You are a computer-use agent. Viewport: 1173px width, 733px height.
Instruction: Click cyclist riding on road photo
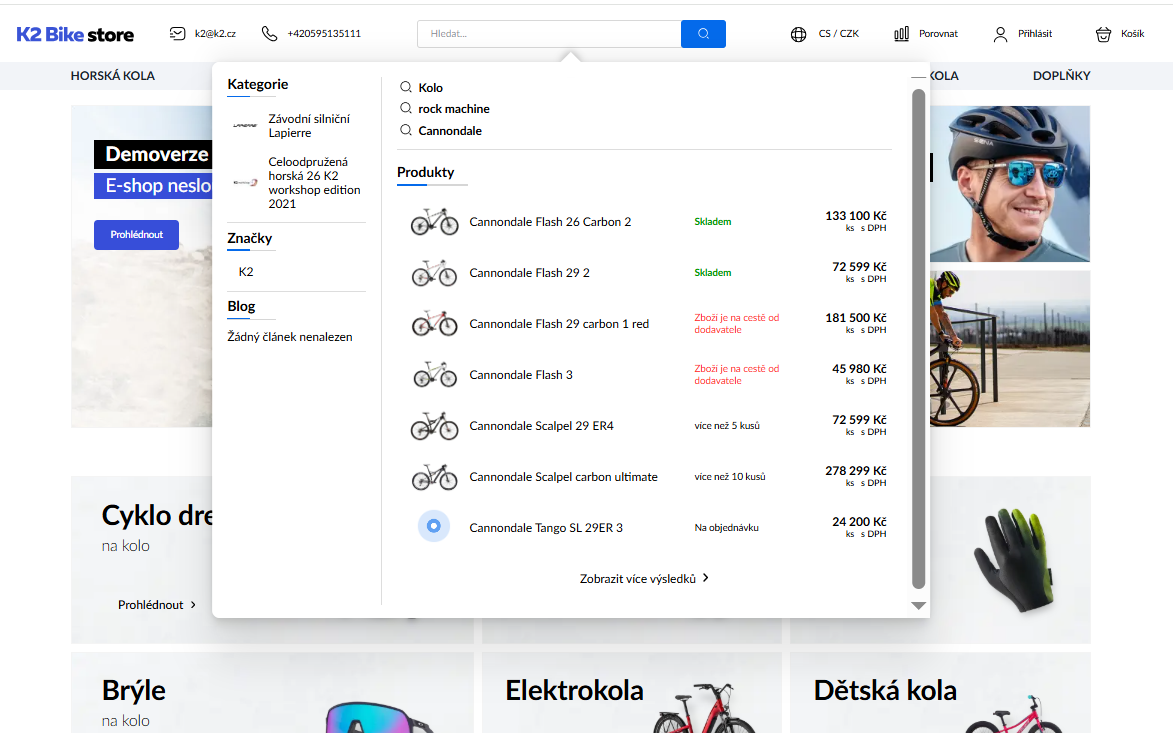click(1010, 349)
